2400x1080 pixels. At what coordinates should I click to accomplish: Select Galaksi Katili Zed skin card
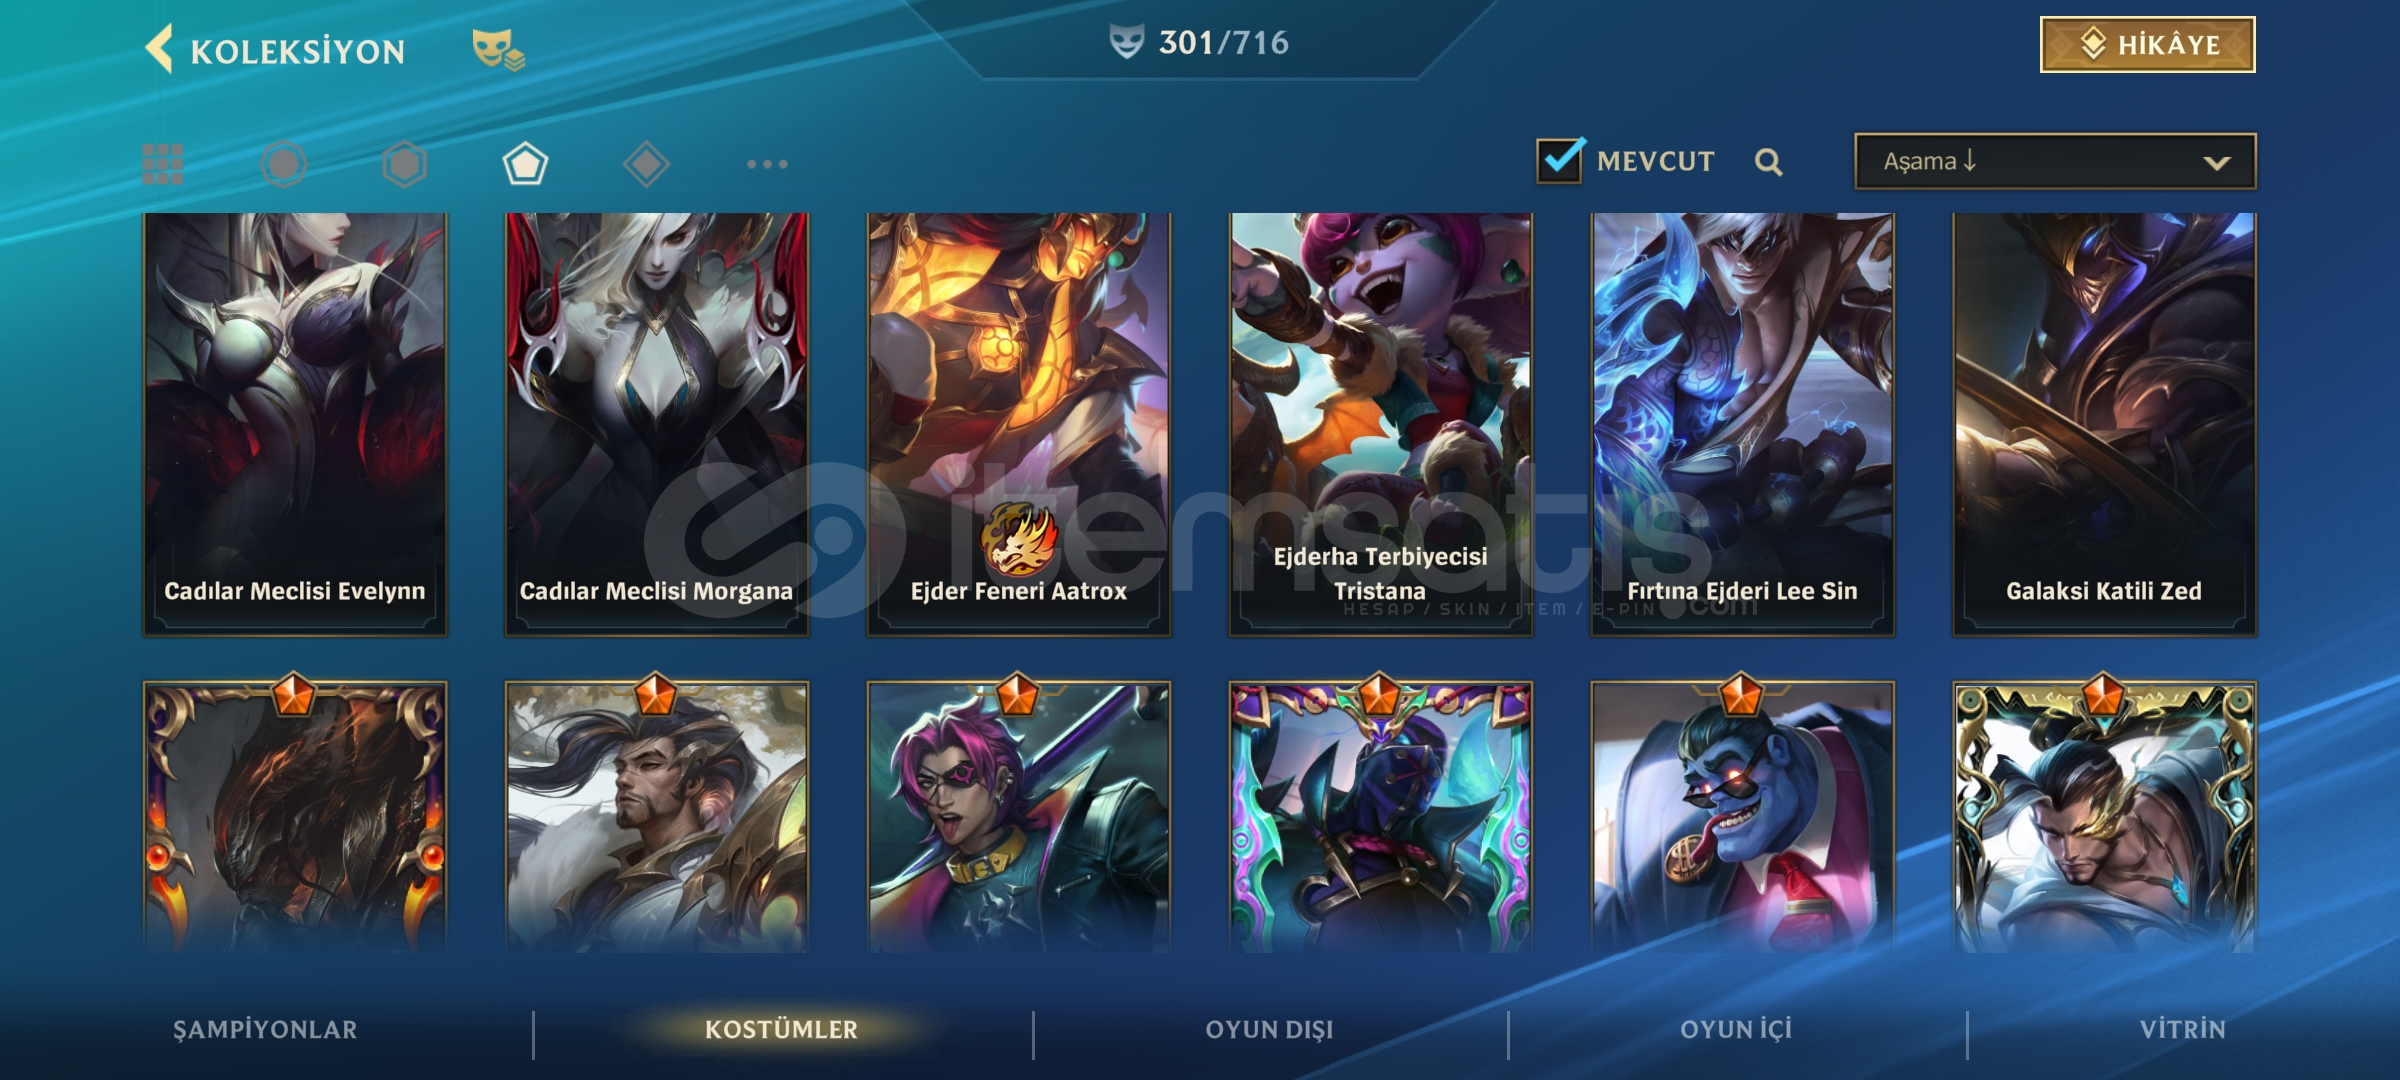coord(2104,424)
